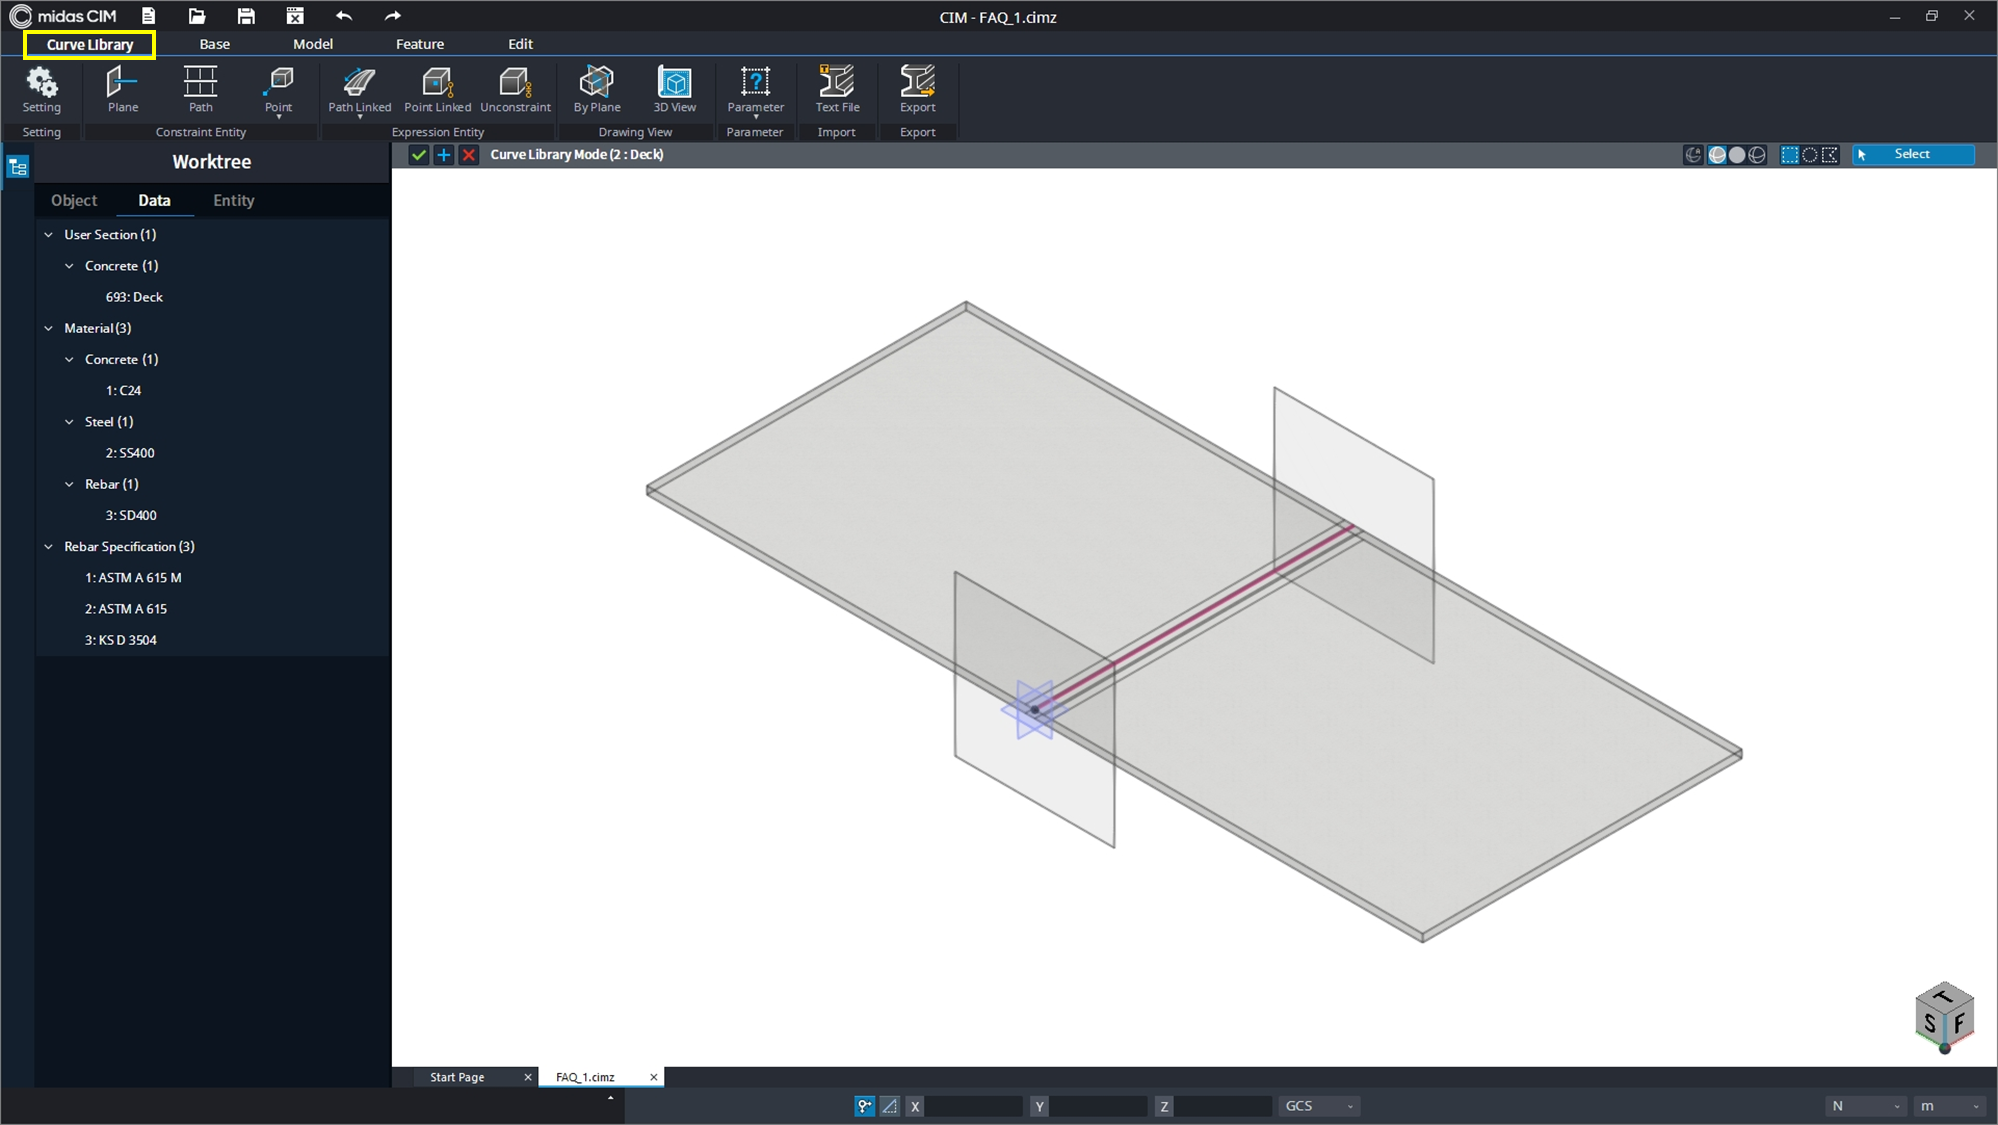Open the m length unit dropdown
The height and width of the screenshot is (1125, 1998).
tap(1950, 1106)
